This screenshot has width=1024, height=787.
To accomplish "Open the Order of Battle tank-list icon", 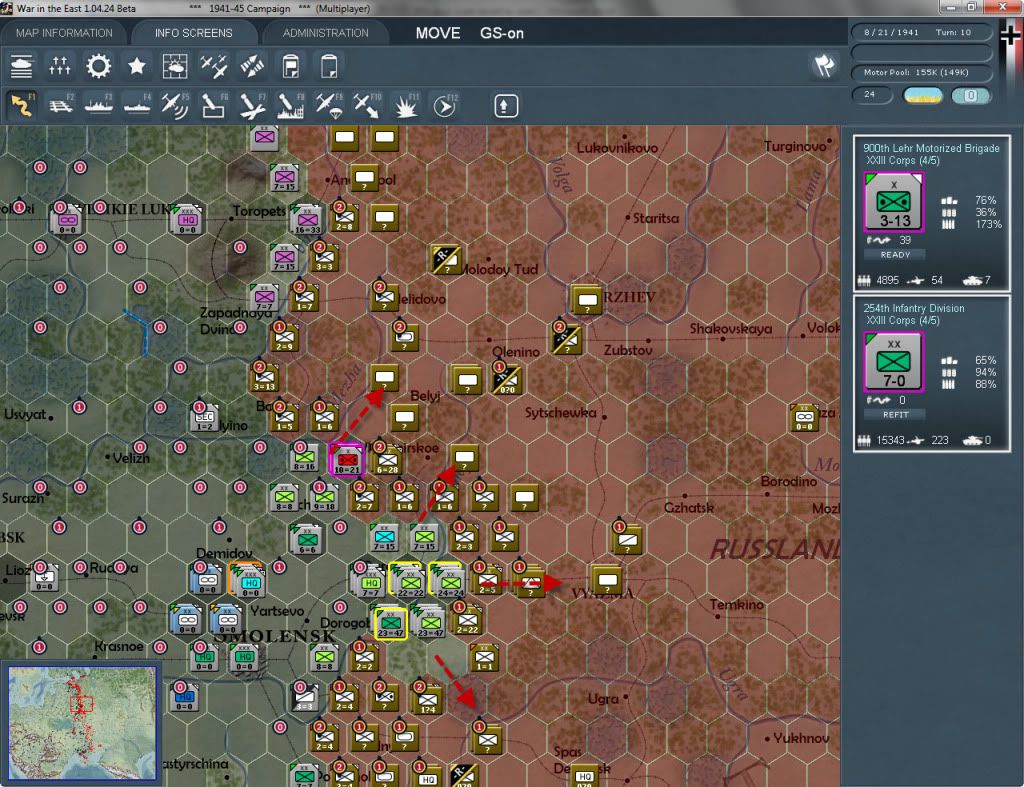I will tap(22, 66).
